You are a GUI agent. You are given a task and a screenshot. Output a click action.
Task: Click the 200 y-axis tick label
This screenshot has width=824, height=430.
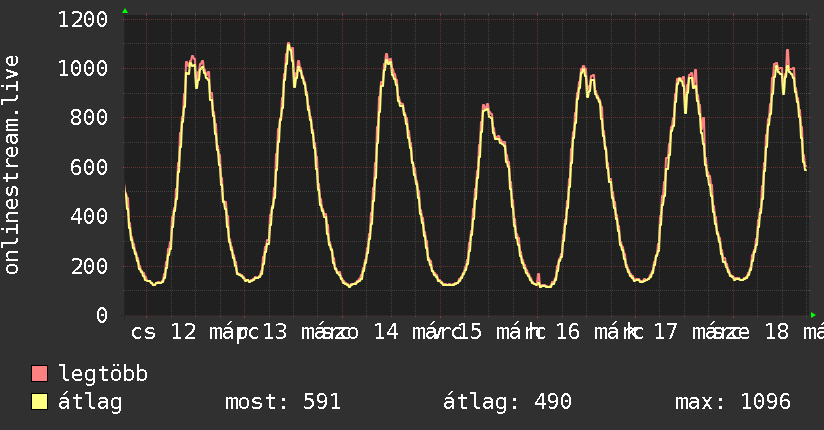[x=88, y=266]
